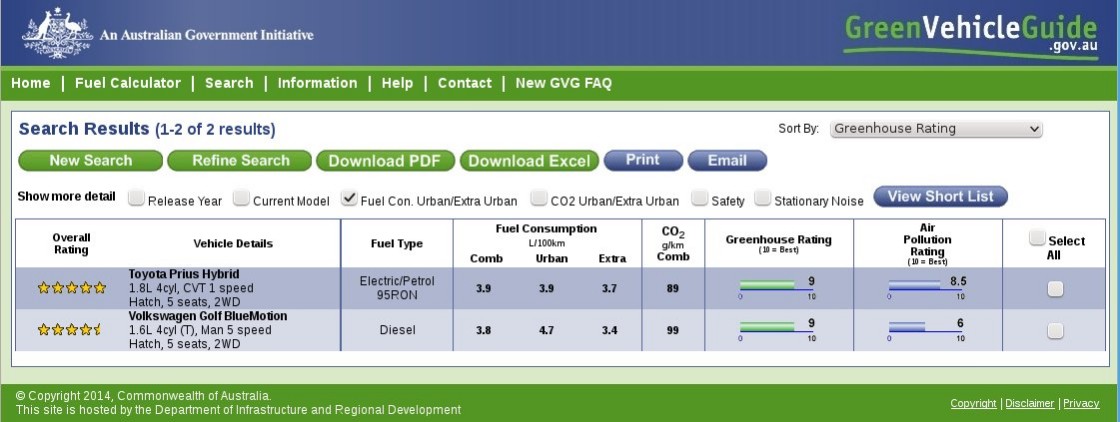Click the Toyota Prius Hybrid vehicle name

pos(184,274)
